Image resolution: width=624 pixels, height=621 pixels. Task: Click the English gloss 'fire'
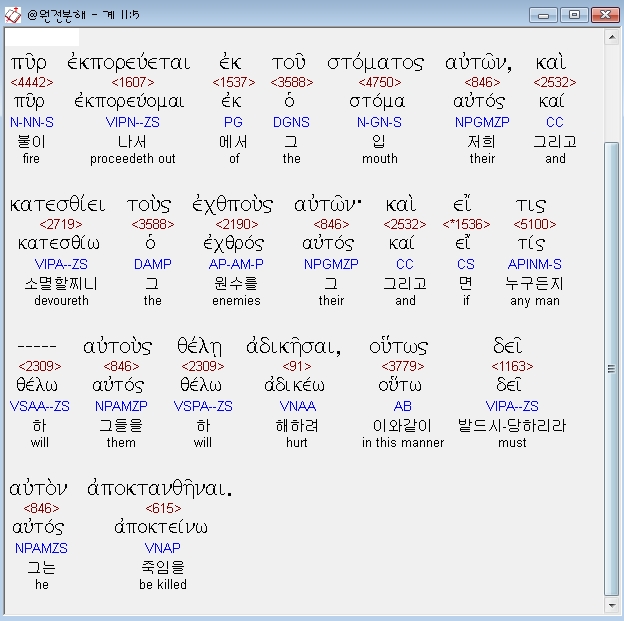click(x=31, y=159)
